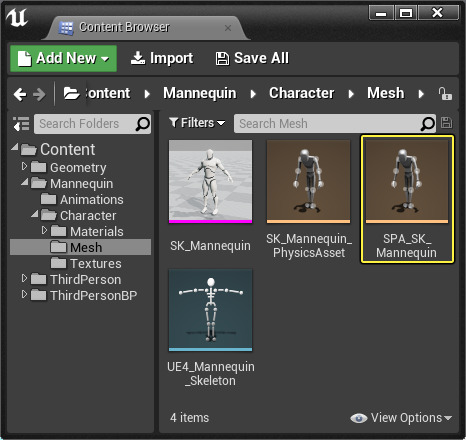Click the SK_Mannequin_PhysicsAsset name label
The image size is (466, 440).
[x=309, y=246]
